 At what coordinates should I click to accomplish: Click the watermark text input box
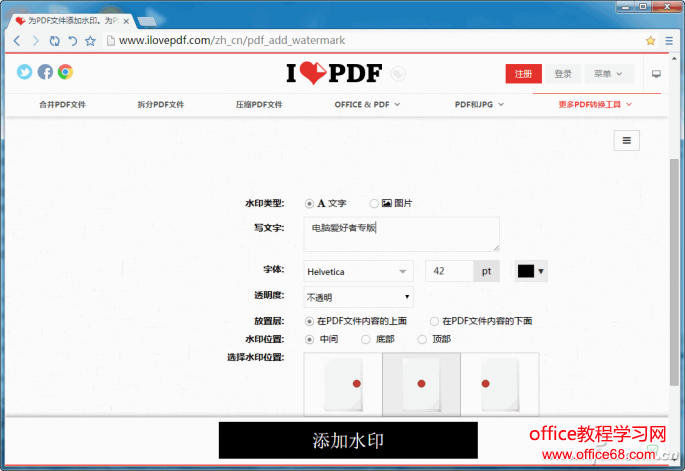[x=401, y=234]
